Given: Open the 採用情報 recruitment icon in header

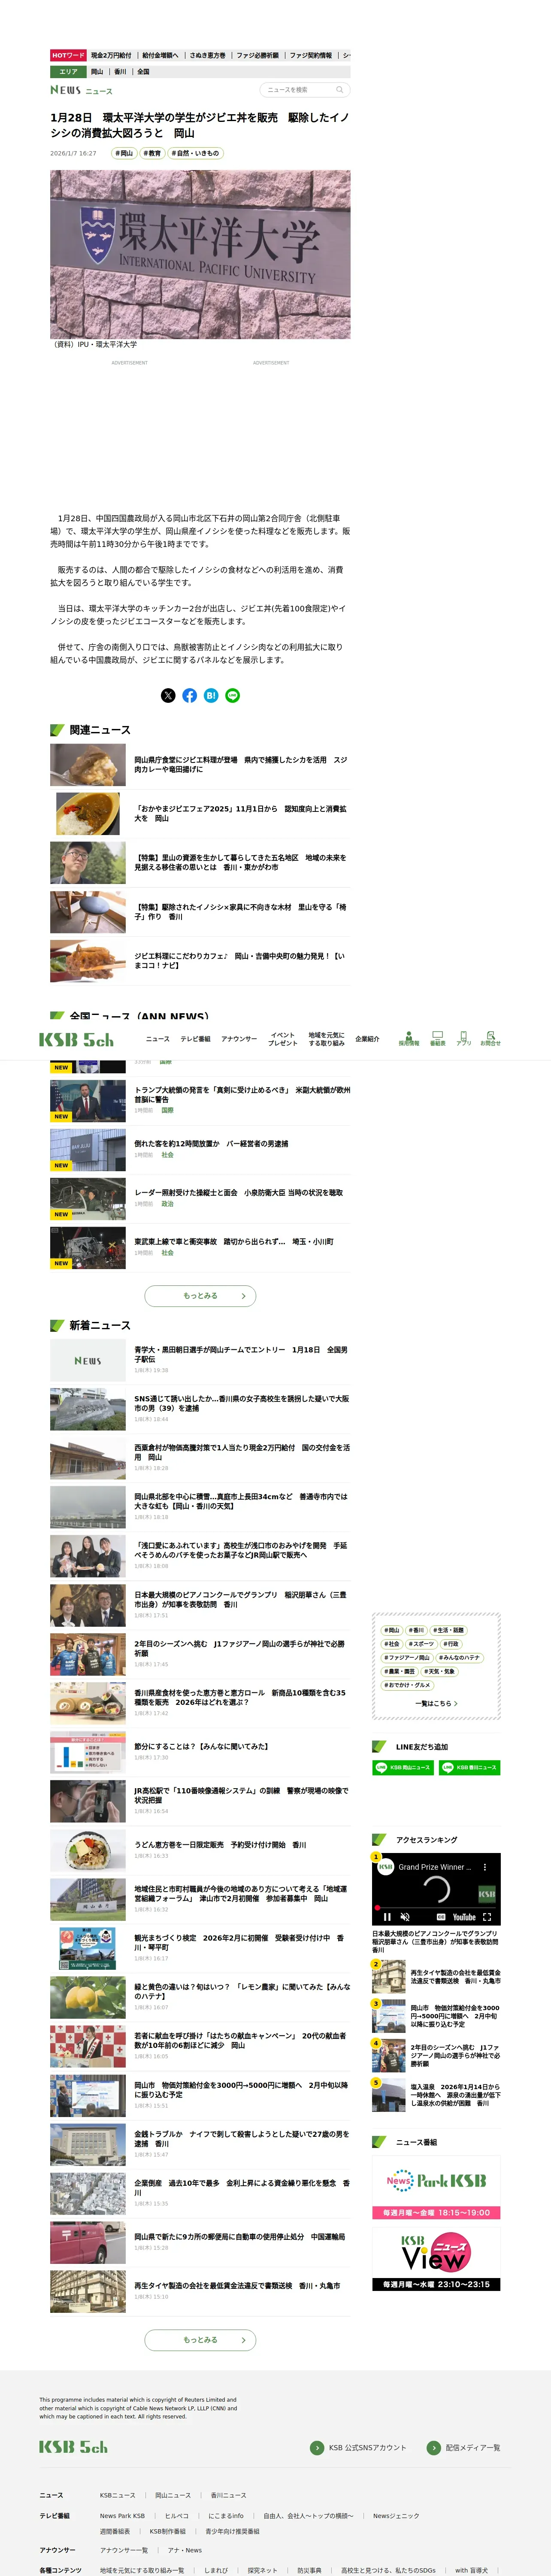Looking at the screenshot, I should point(409,1038).
